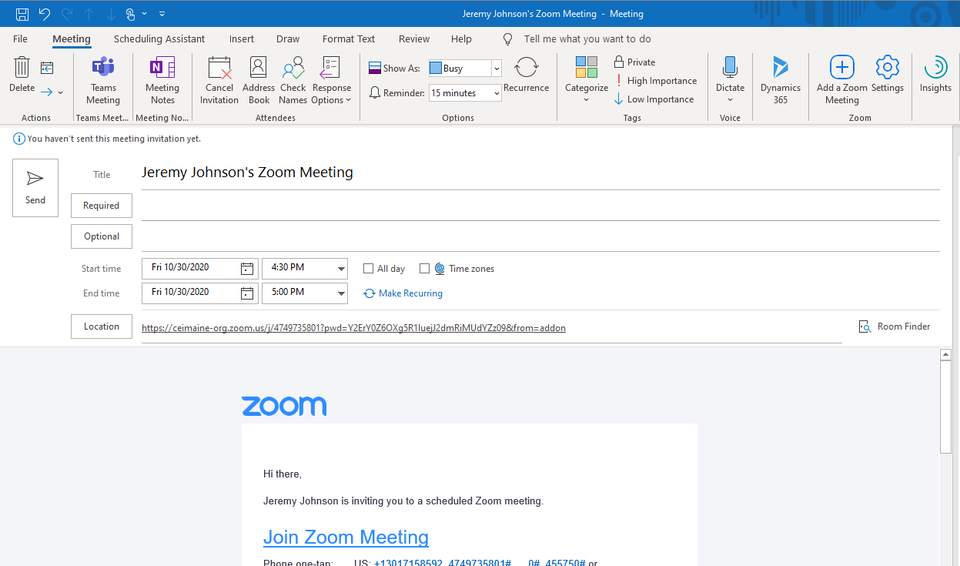Image resolution: width=960 pixels, height=566 pixels.
Task: Click the Show As status color icon
Action: pyautogui.click(x=375, y=67)
